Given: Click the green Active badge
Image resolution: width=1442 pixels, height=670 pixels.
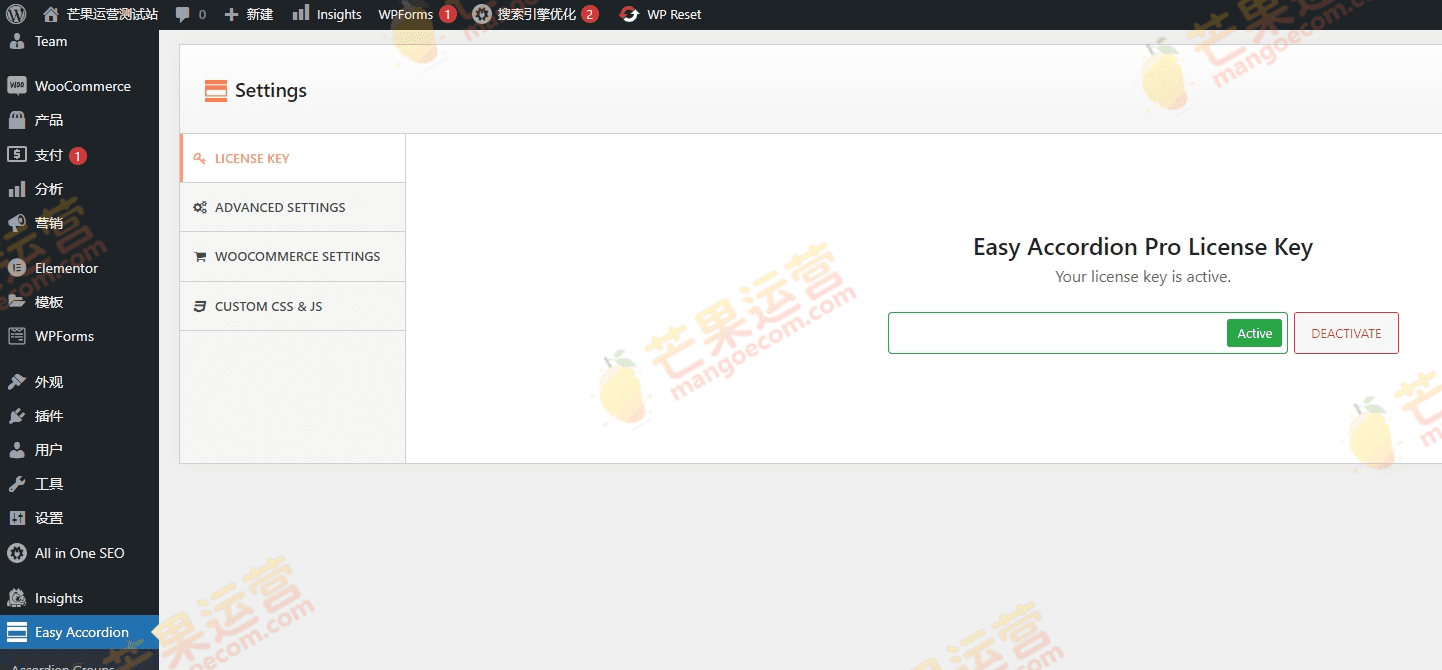Looking at the screenshot, I should click(1254, 333).
